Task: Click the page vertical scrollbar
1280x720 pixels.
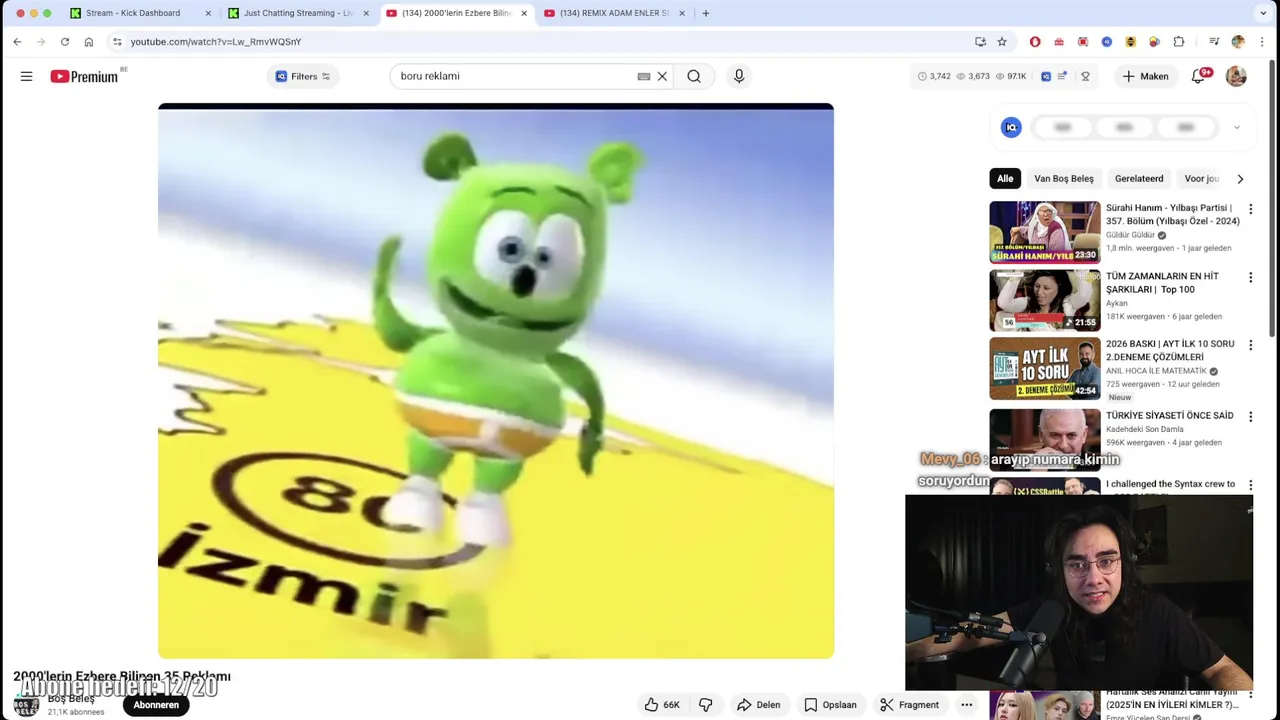Action: tap(1272, 200)
